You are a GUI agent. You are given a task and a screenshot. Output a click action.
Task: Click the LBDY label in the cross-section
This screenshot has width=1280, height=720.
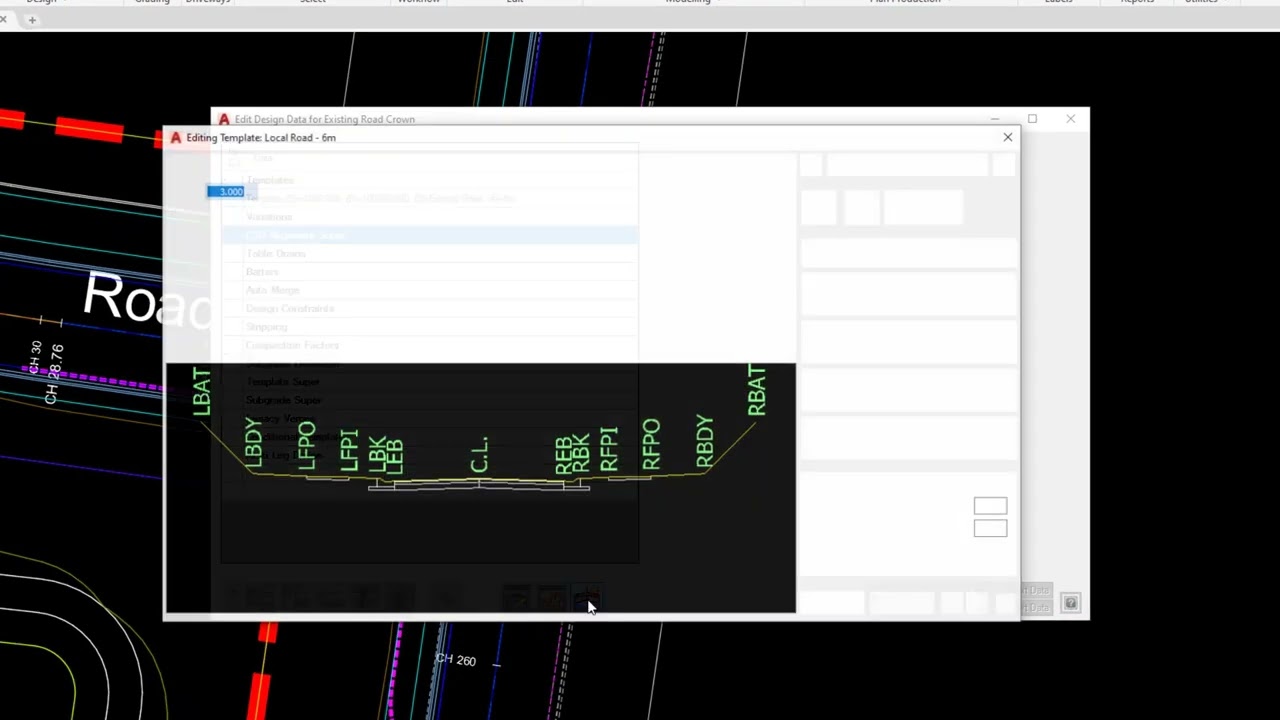pos(253,441)
